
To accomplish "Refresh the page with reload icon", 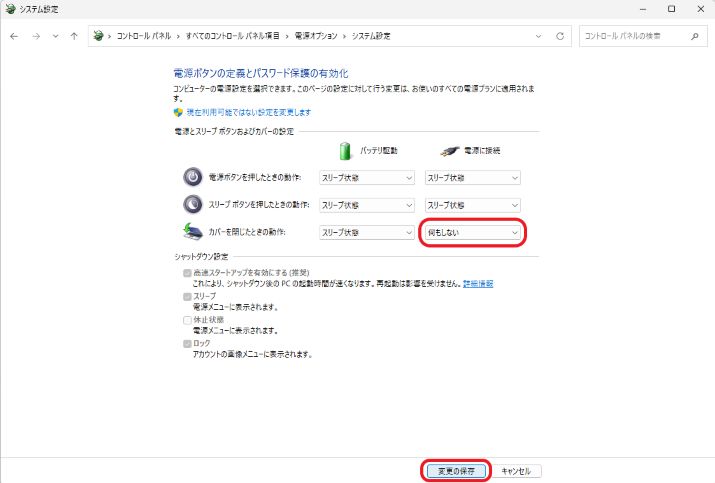I will pyautogui.click(x=560, y=36).
